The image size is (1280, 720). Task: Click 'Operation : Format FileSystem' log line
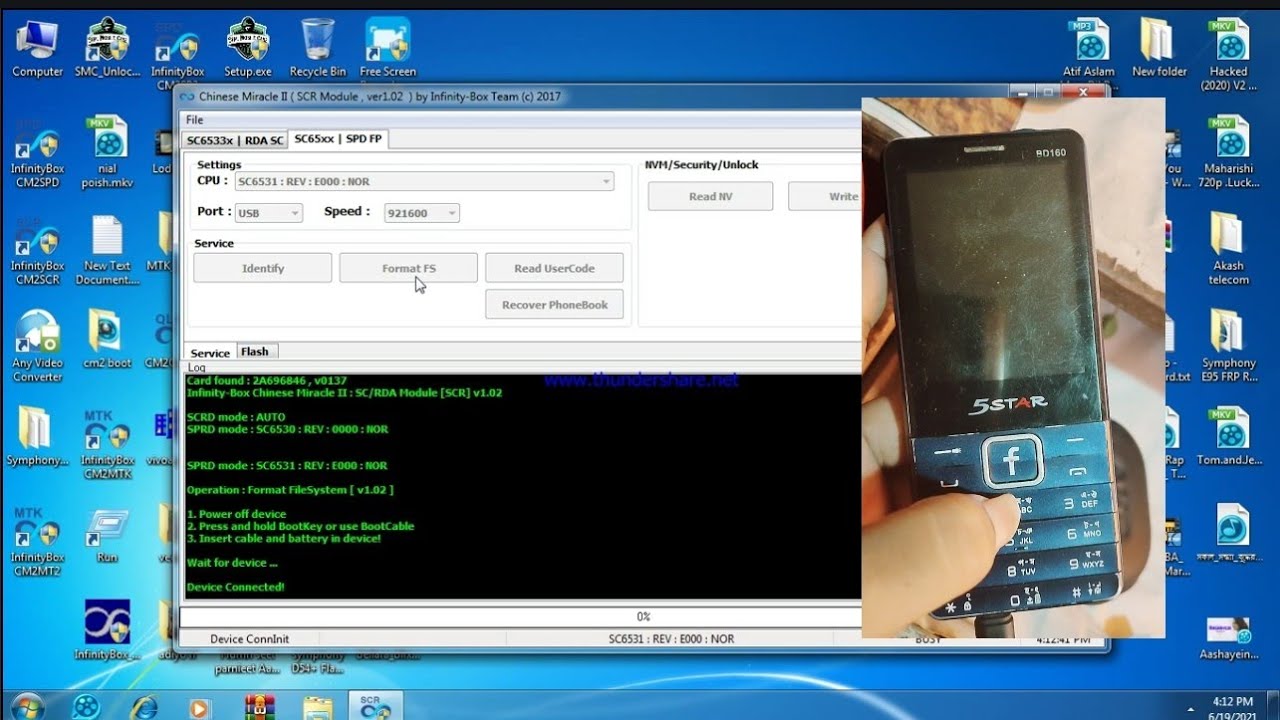290,490
